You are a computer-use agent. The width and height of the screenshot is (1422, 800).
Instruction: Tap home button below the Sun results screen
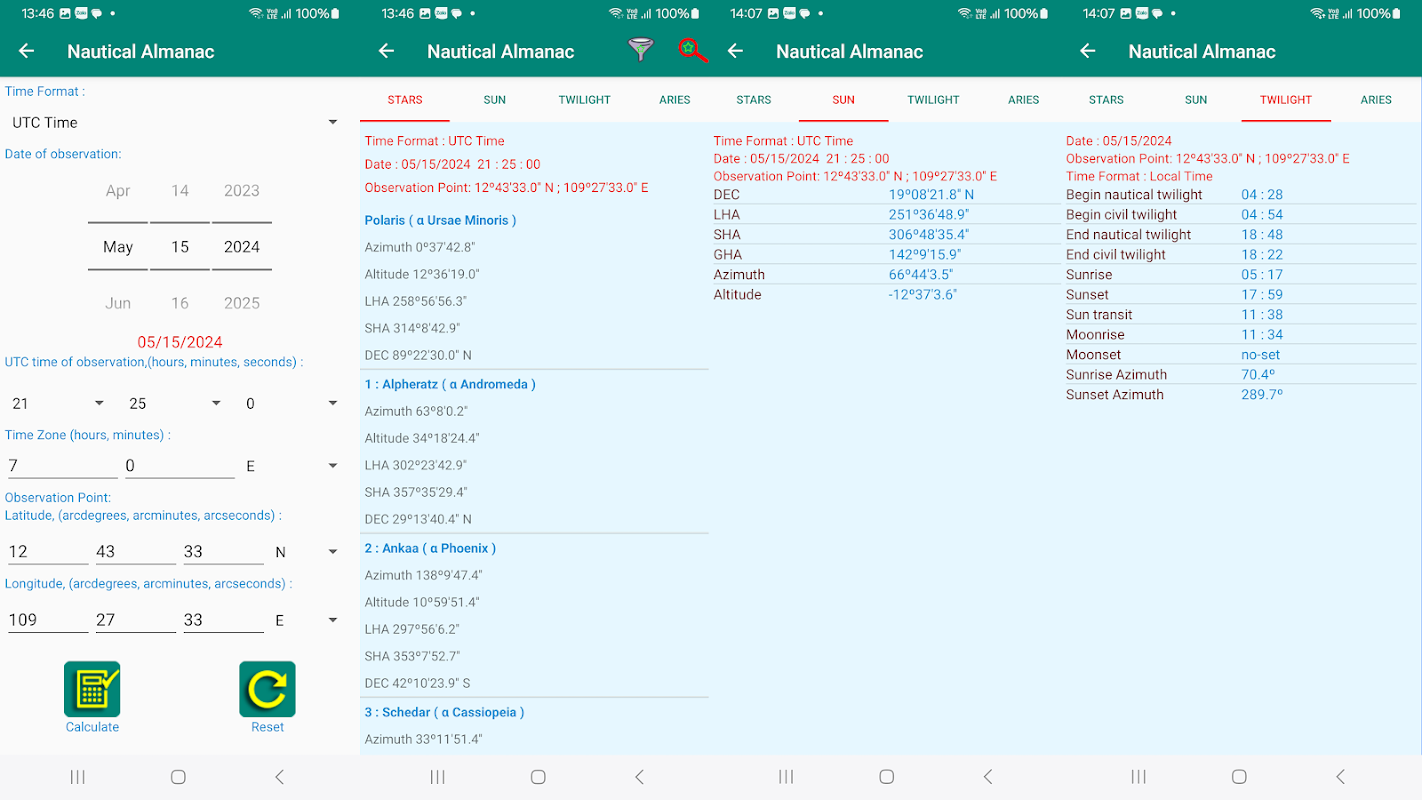(886, 777)
